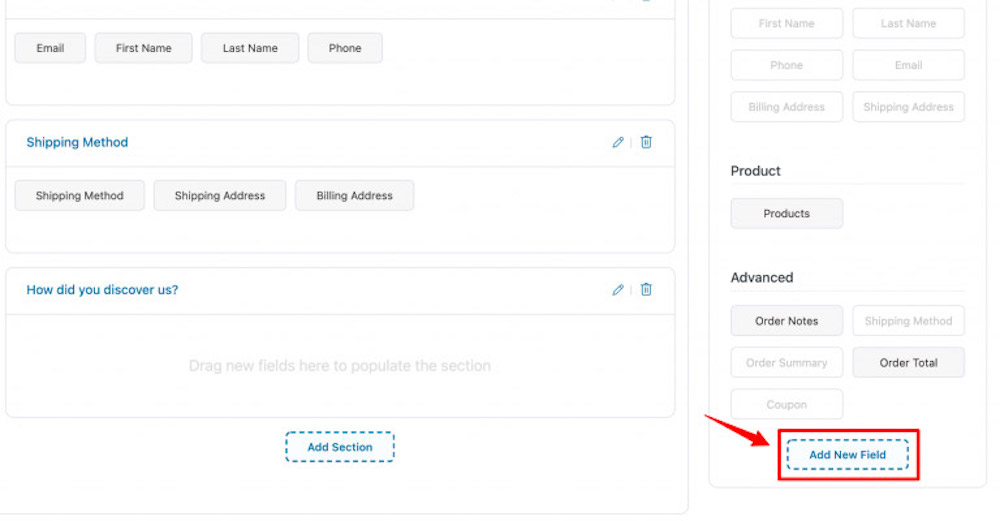1000x521 pixels.
Task: Click the empty drop area for new fields
Action: (340, 366)
